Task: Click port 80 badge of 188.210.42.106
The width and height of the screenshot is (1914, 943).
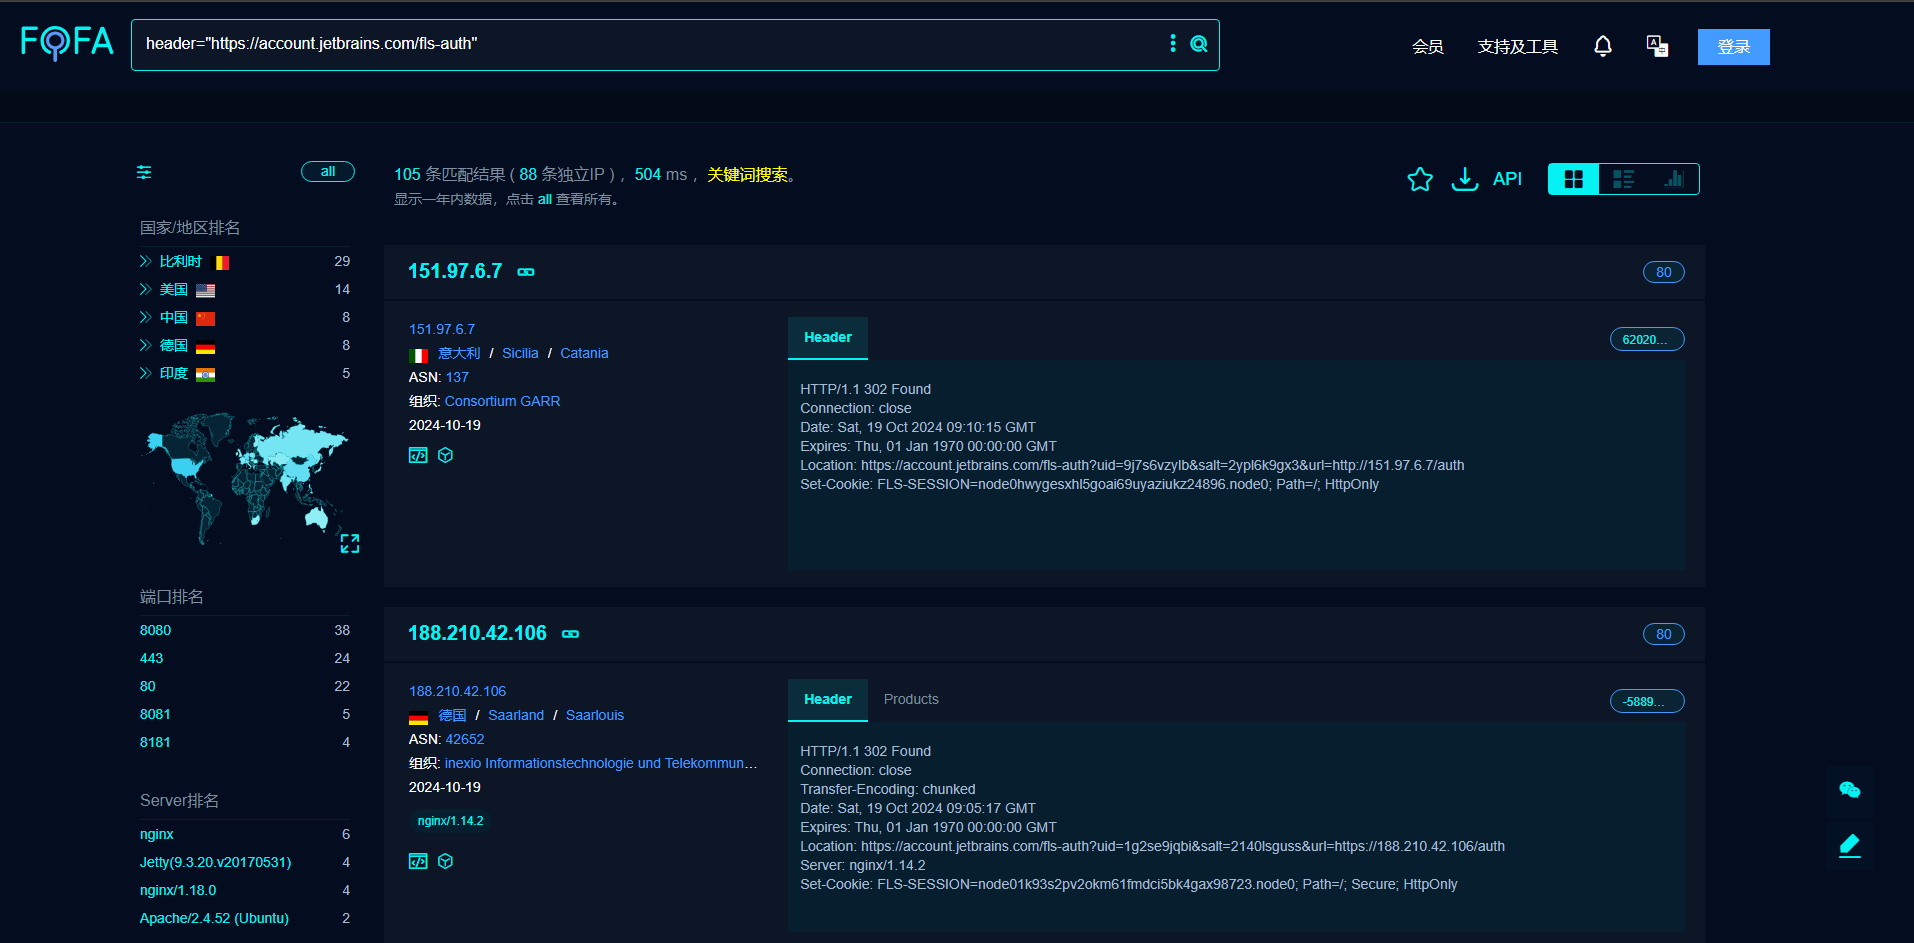Action: [x=1664, y=634]
